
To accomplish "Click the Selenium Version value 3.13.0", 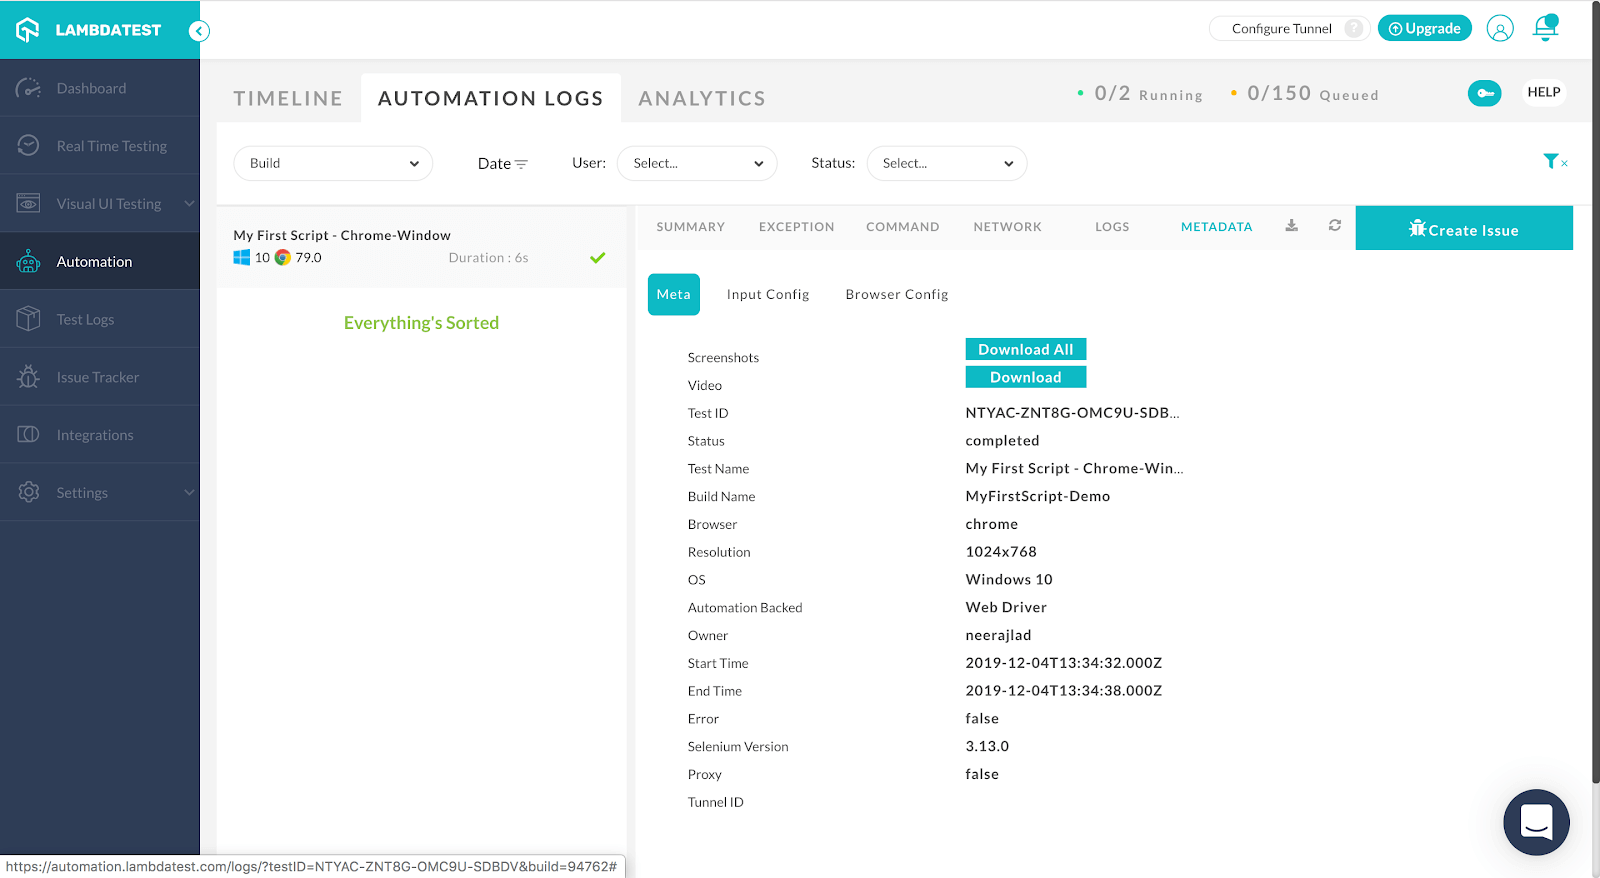I will (987, 746).
